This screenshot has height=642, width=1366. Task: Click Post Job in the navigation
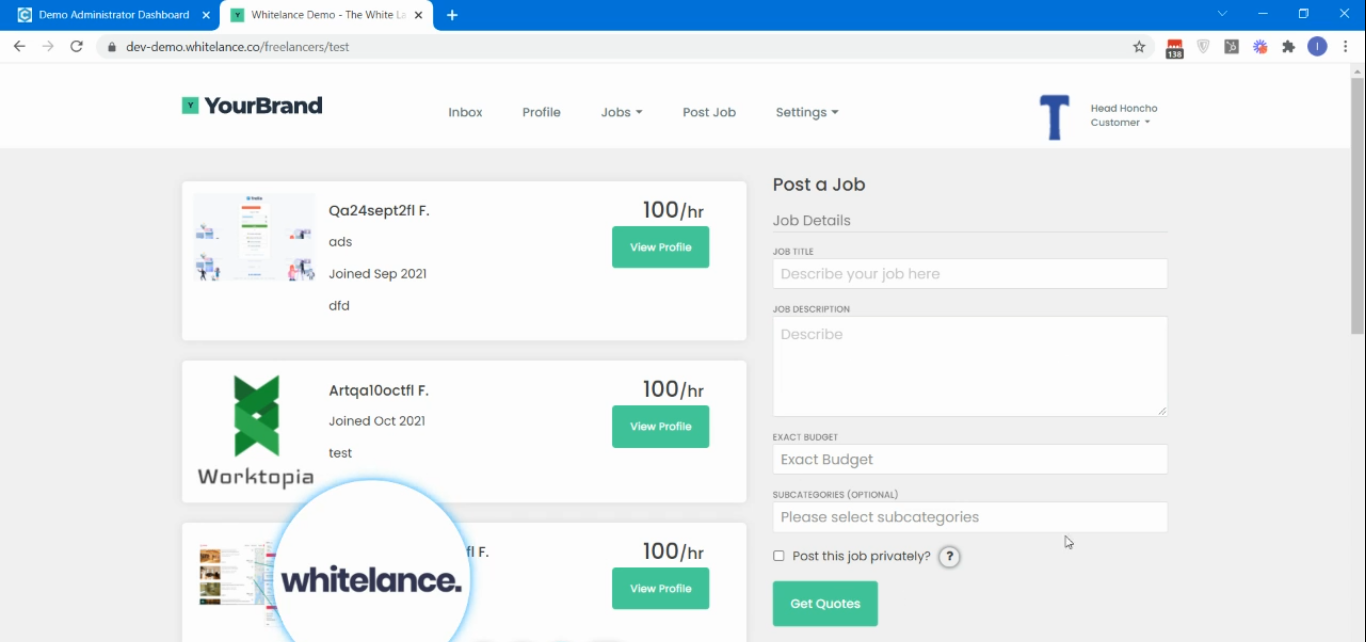pyautogui.click(x=709, y=112)
